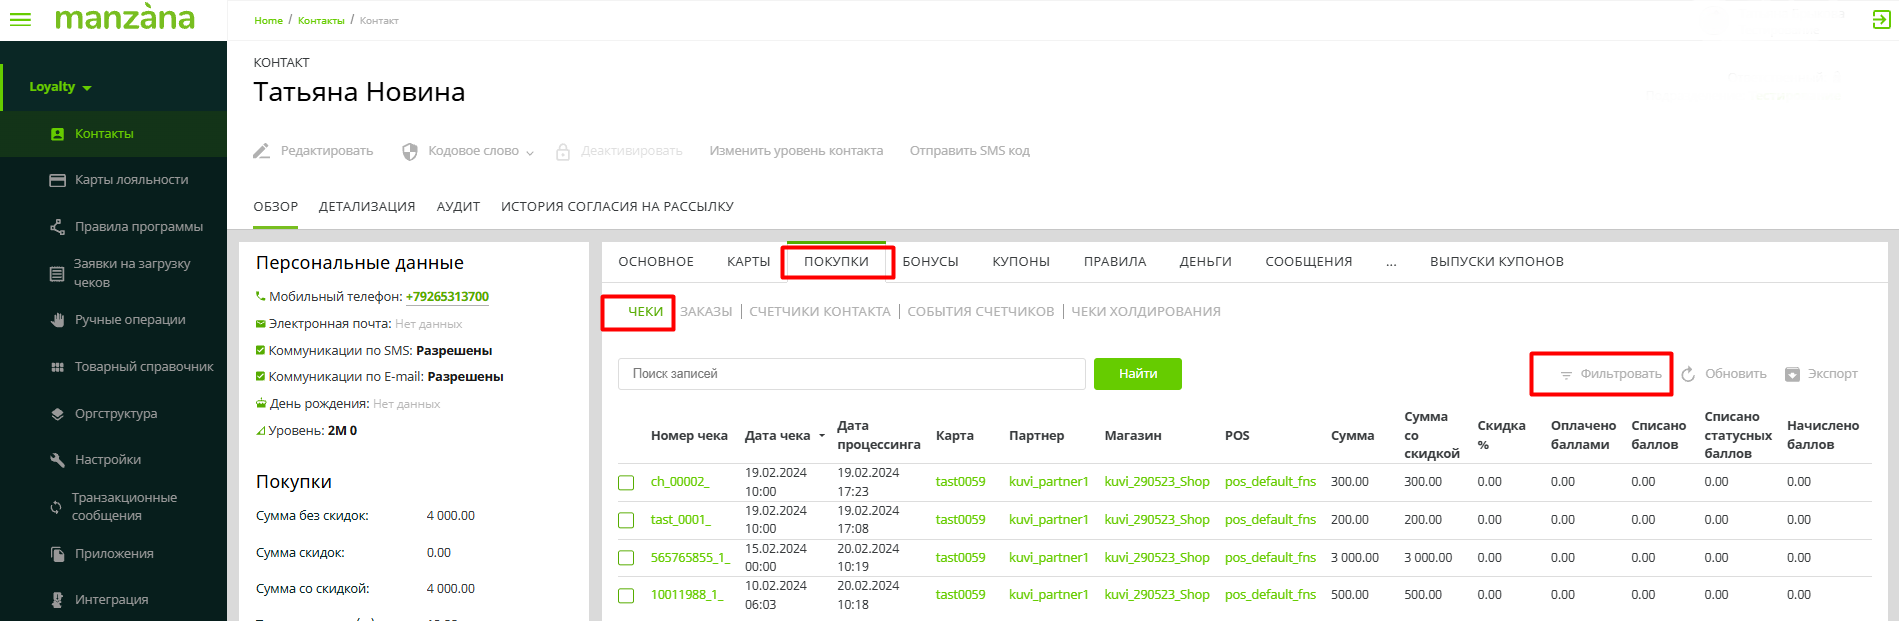
Task: Click the Фильтровать filter icon
Action: tap(1566, 375)
